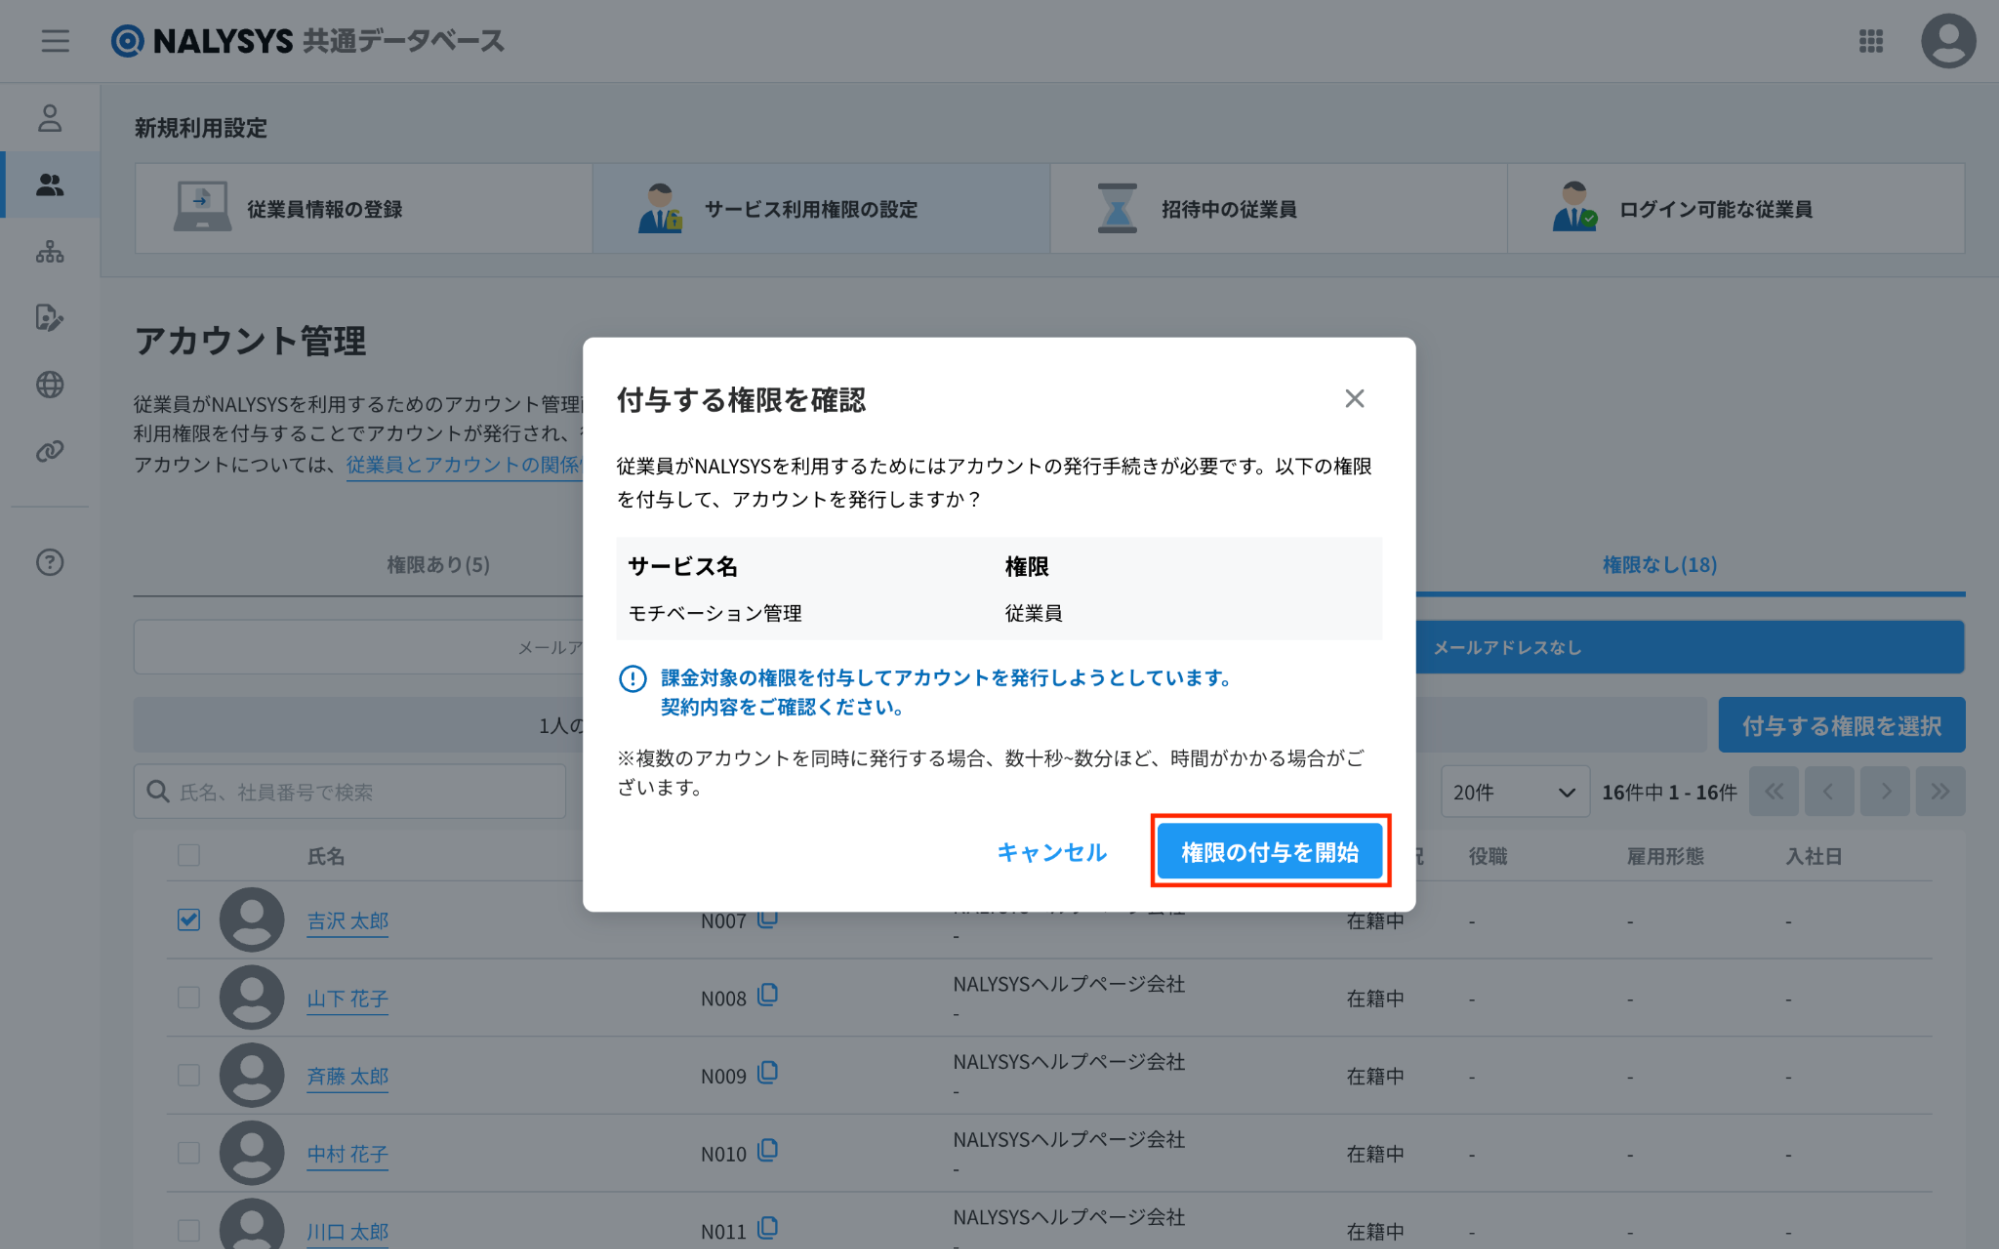Viewport: 1999px width, 1250px height.
Task: Copy employee number N008
Action: 768,996
